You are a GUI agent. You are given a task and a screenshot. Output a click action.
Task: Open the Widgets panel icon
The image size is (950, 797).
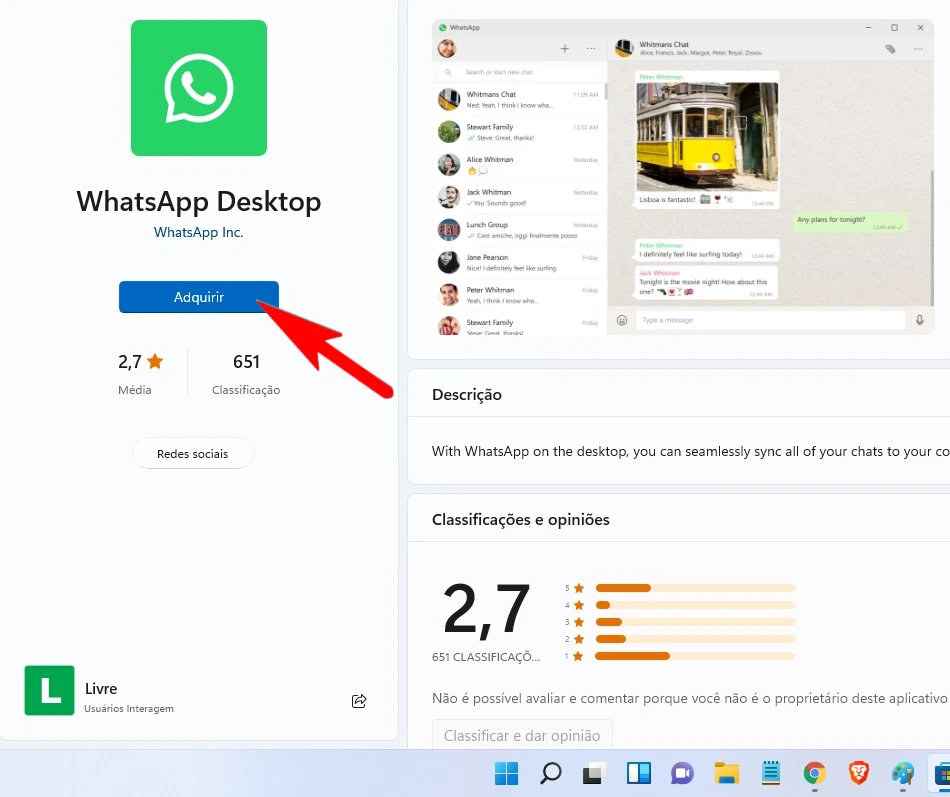click(x=639, y=773)
